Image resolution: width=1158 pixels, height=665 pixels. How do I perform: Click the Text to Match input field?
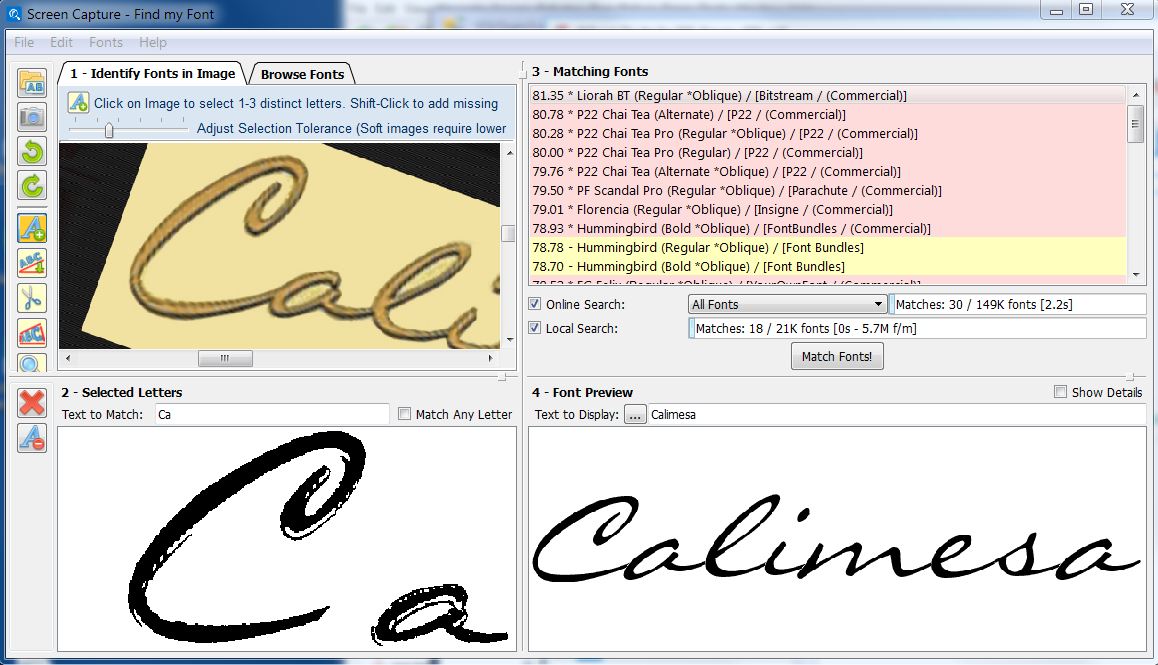tap(272, 415)
